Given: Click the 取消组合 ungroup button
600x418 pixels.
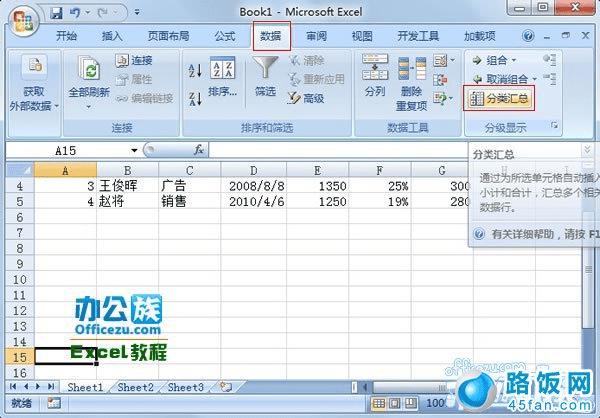Looking at the screenshot, I should tap(500, 79).
